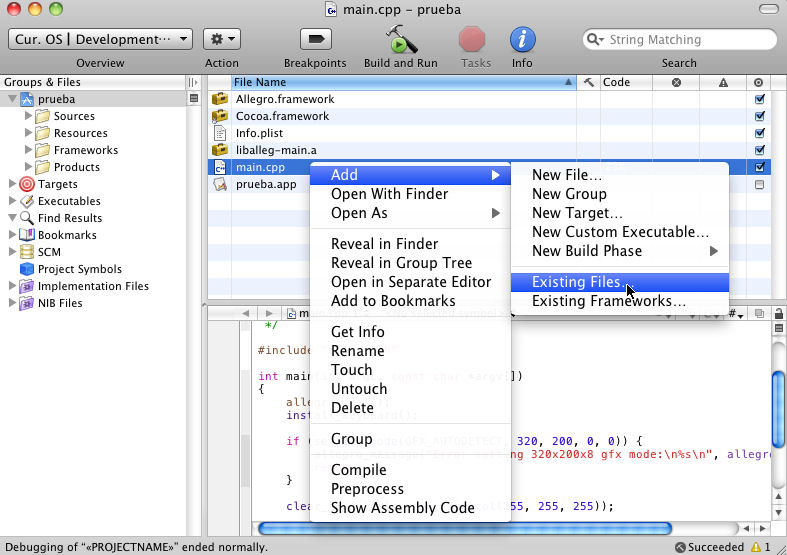Image resolution: width=787 pixels, height=555 pixels.
Task: Toggle the Info.plist target checkbox
Action: pyautogui.click(x=760, y=134)
